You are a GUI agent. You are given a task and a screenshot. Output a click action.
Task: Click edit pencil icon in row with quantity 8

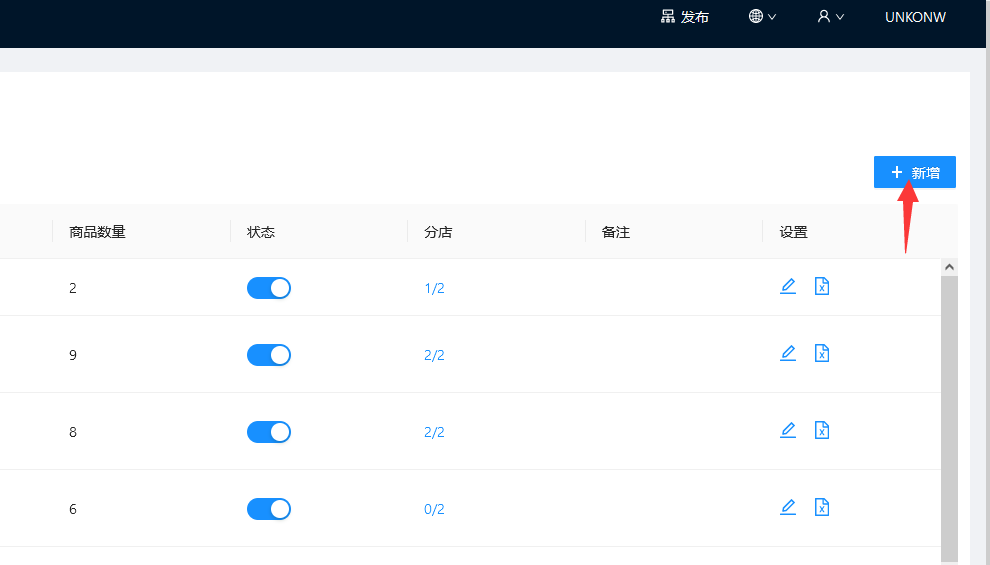click(788, 430)
